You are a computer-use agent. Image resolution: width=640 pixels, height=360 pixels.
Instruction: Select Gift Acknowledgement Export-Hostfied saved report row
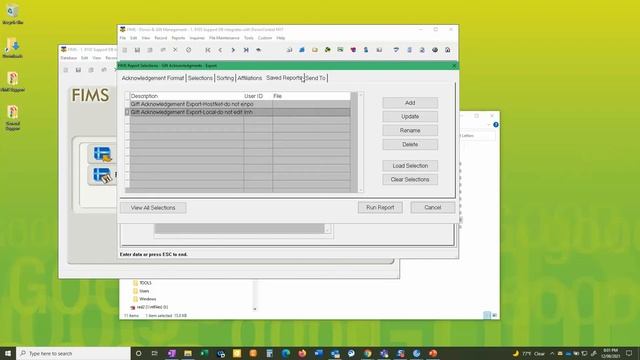(240, 104)
